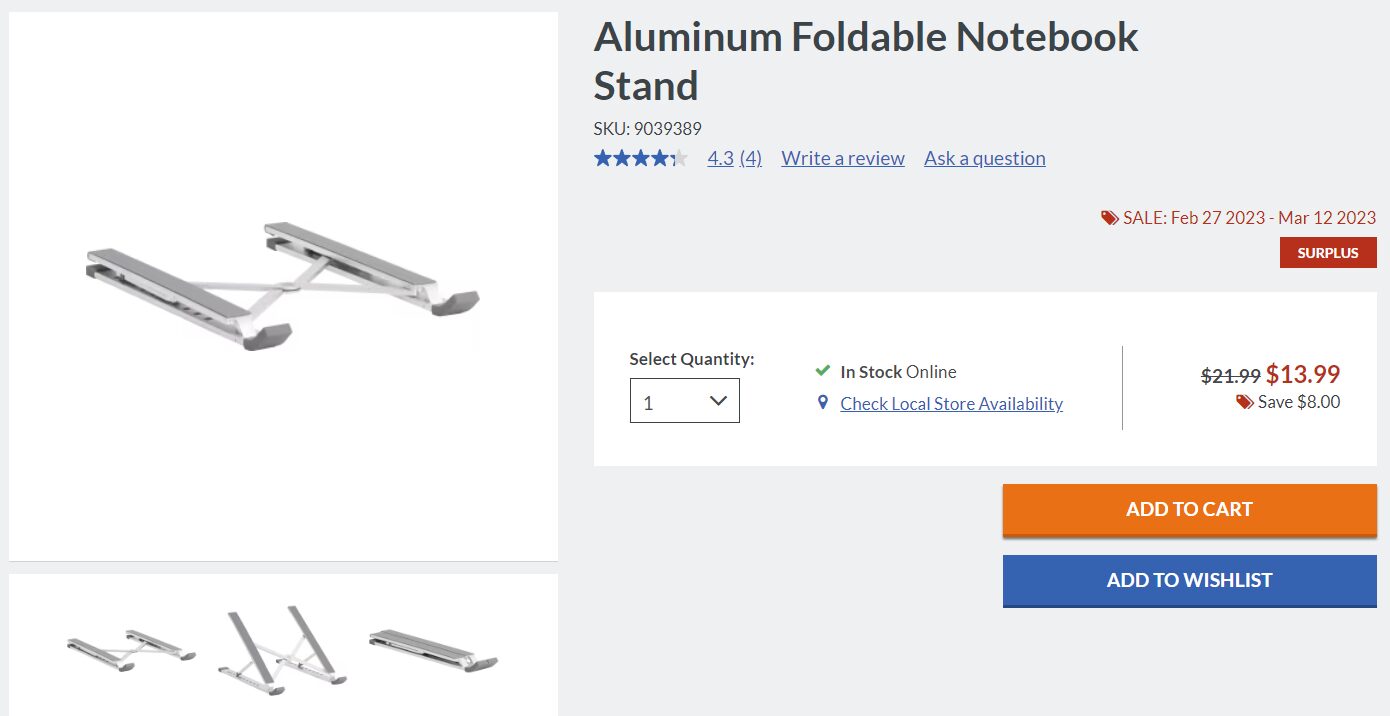The height and width of the screenshot is (716, 1390).
Task: Click the sale tag icon near SALE dates
Action: [x=1109, y=217]
